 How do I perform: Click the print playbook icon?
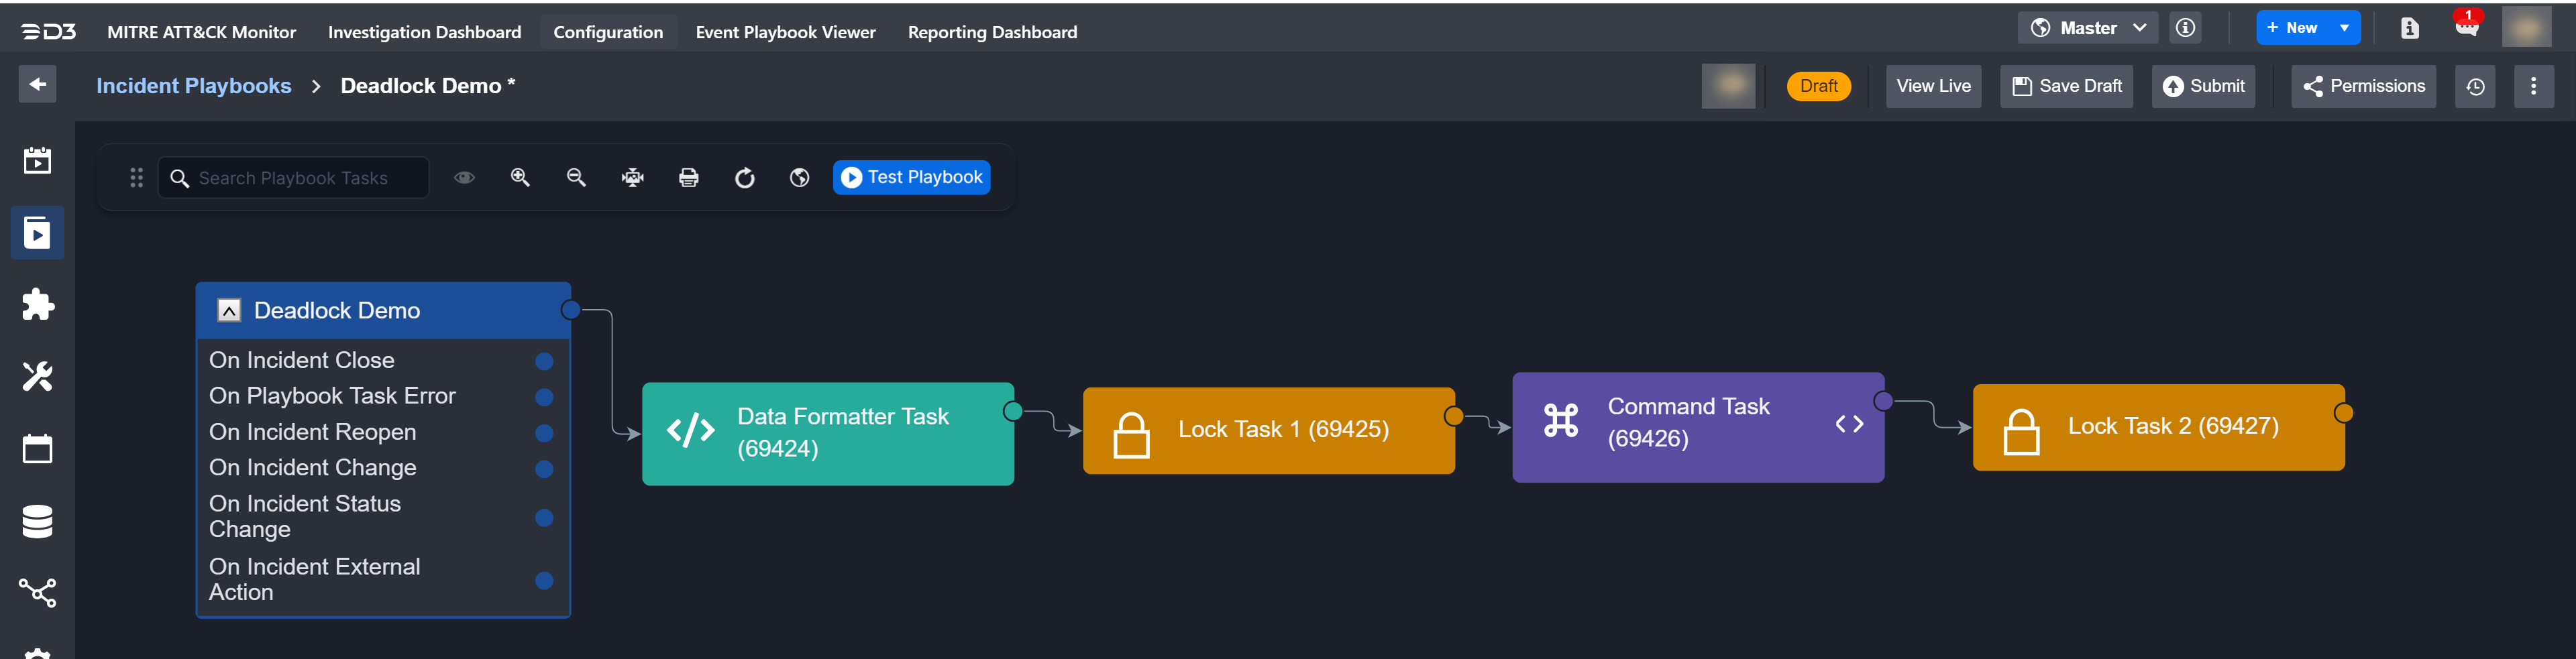pos(688,178)
